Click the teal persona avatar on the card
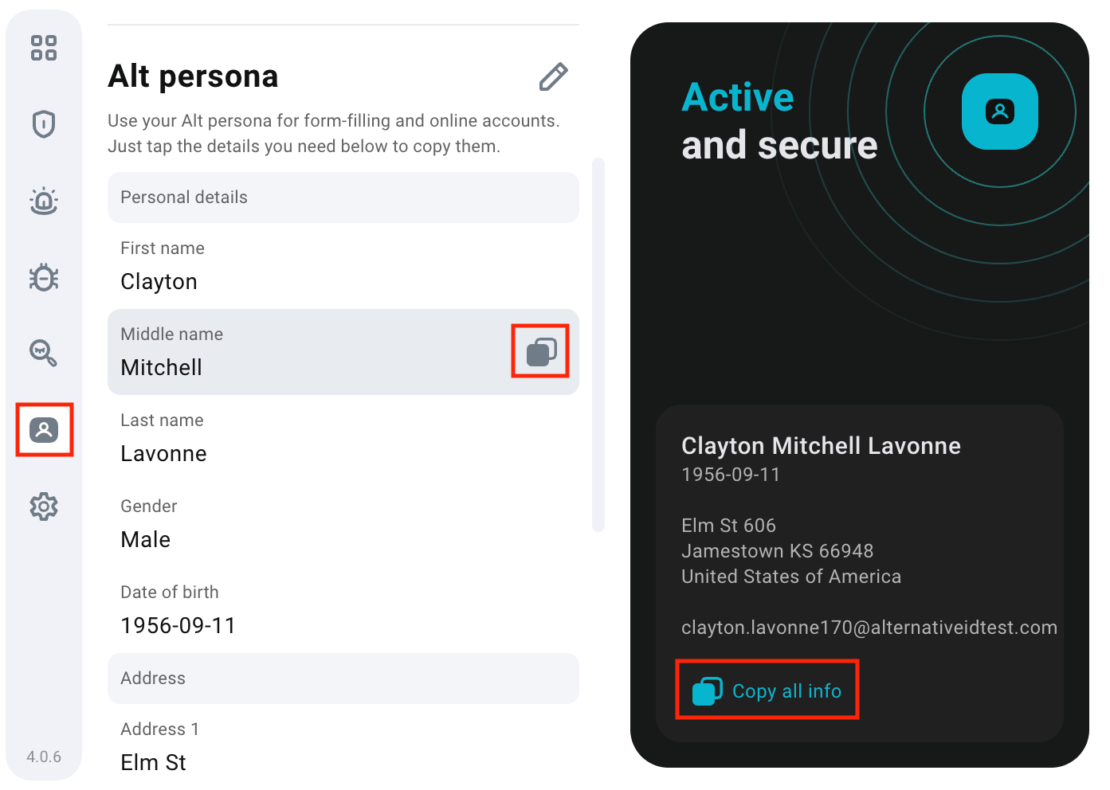 tap(999, 112)
